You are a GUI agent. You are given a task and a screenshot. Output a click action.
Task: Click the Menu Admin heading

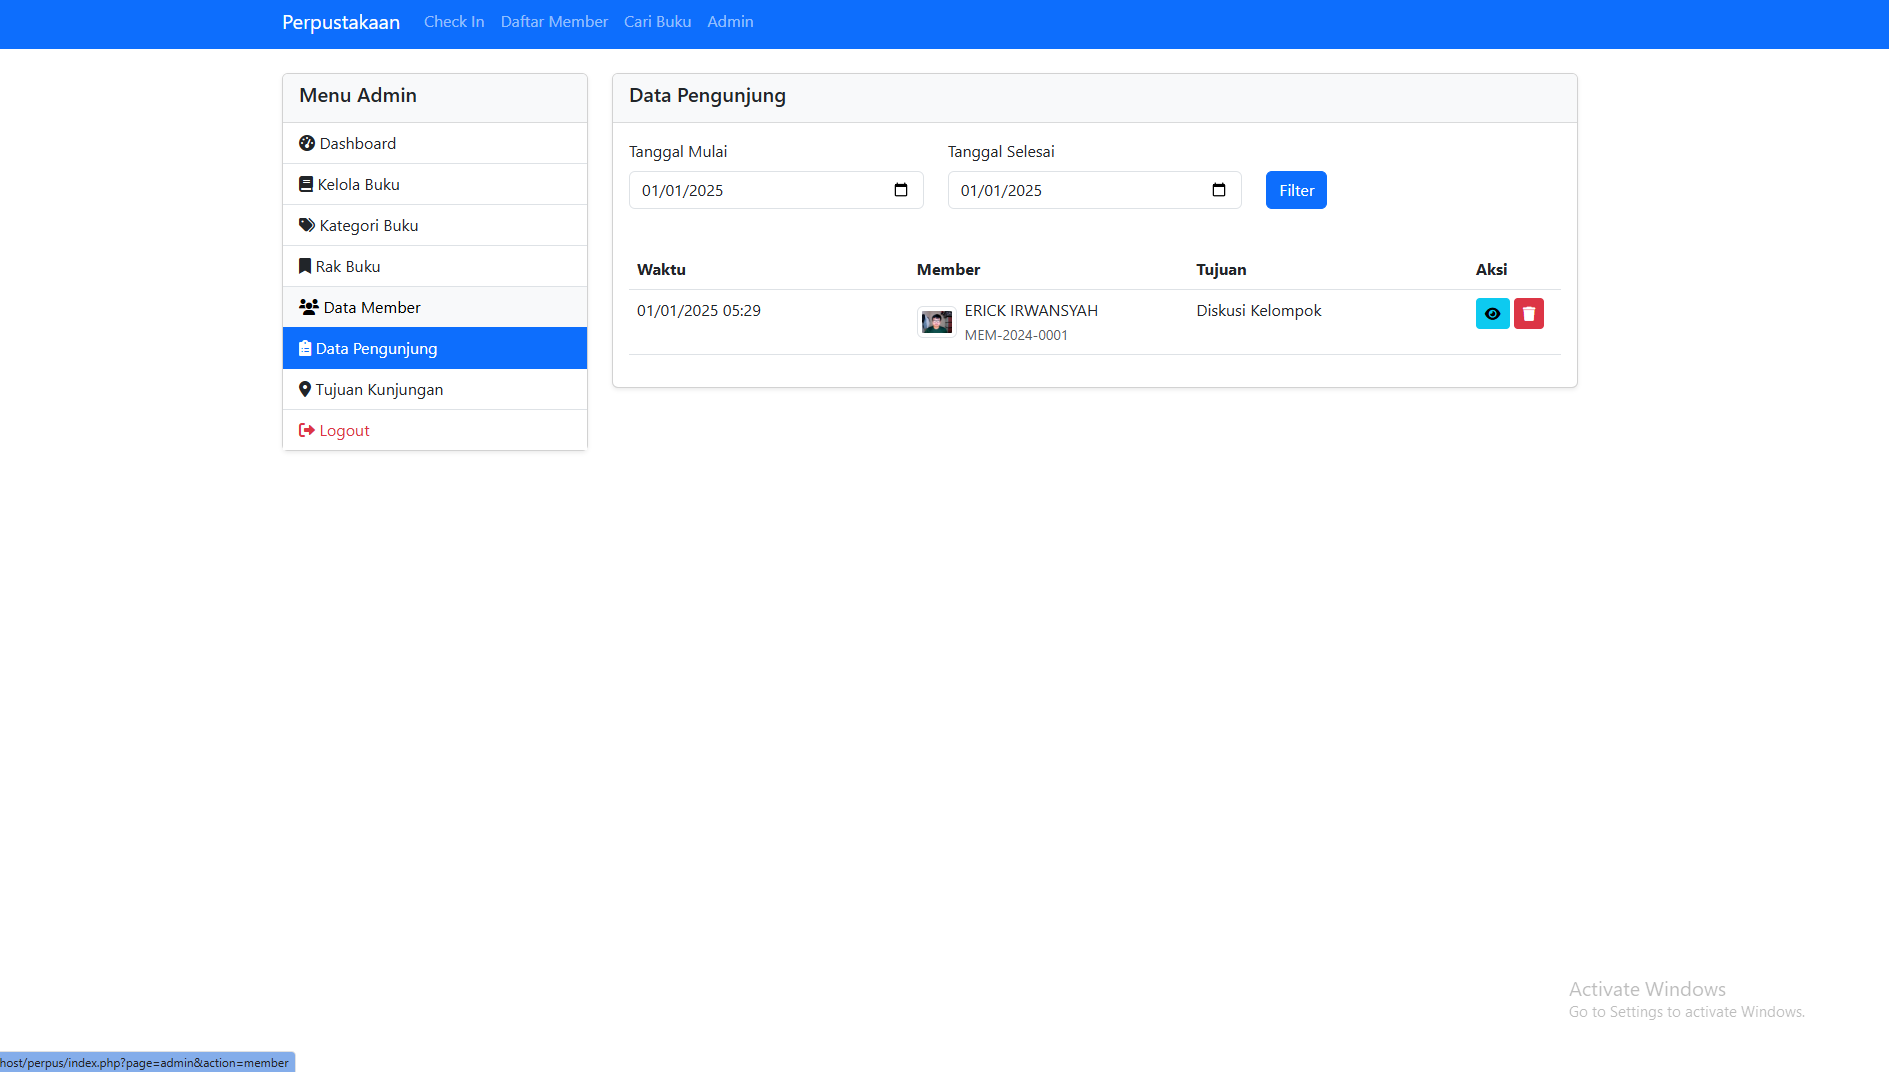tap(358, 96)
